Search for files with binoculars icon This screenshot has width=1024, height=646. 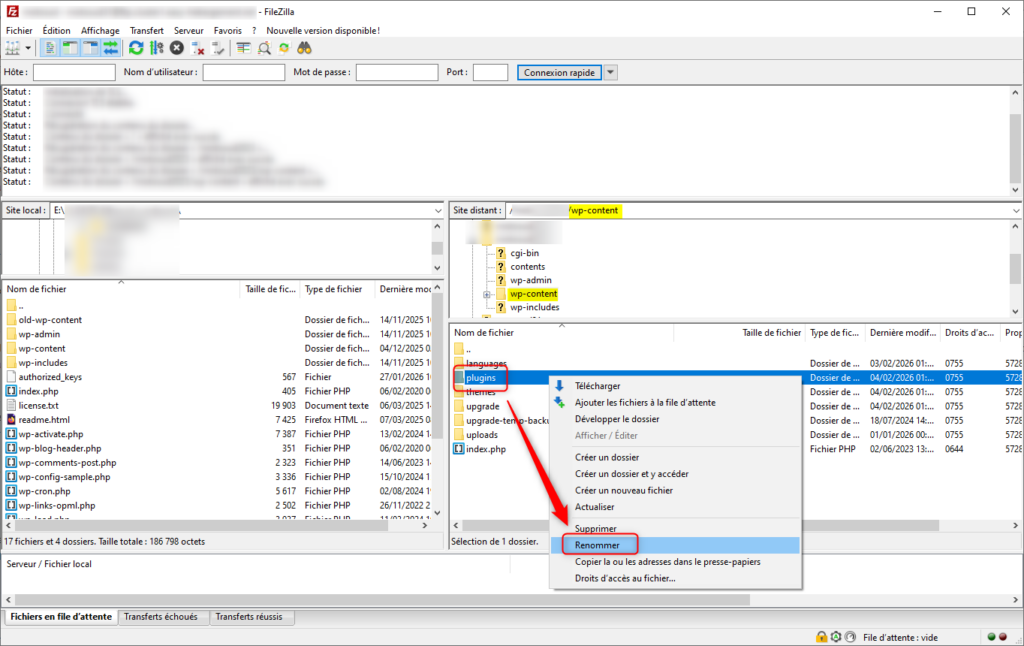click(304, 48)
